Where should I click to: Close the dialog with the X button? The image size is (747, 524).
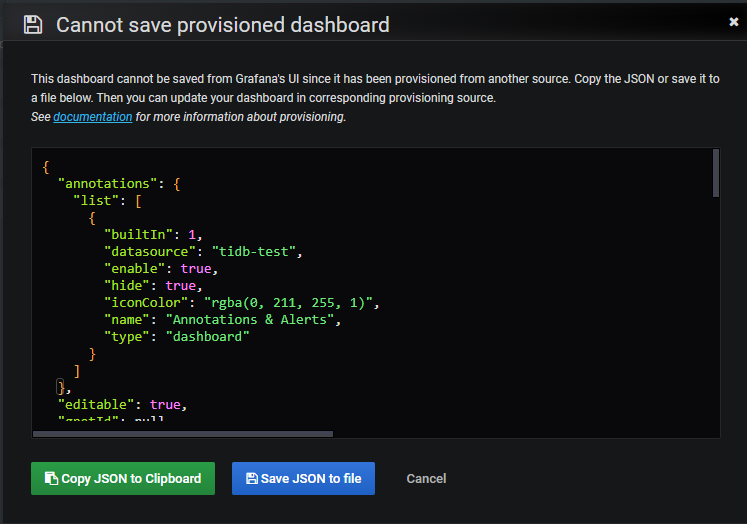(x=733, y=22)
